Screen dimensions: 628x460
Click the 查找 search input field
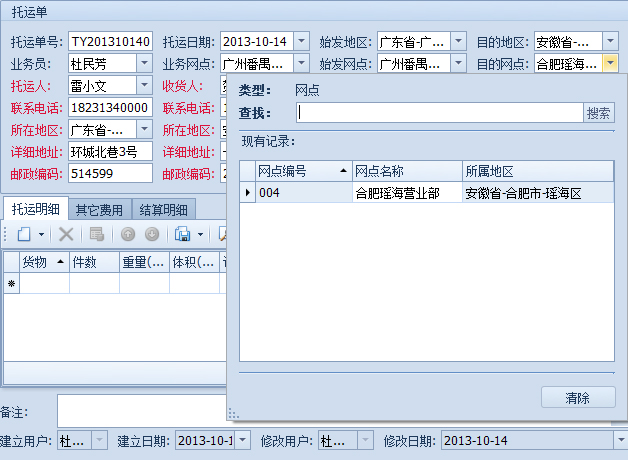click(439, 113)
